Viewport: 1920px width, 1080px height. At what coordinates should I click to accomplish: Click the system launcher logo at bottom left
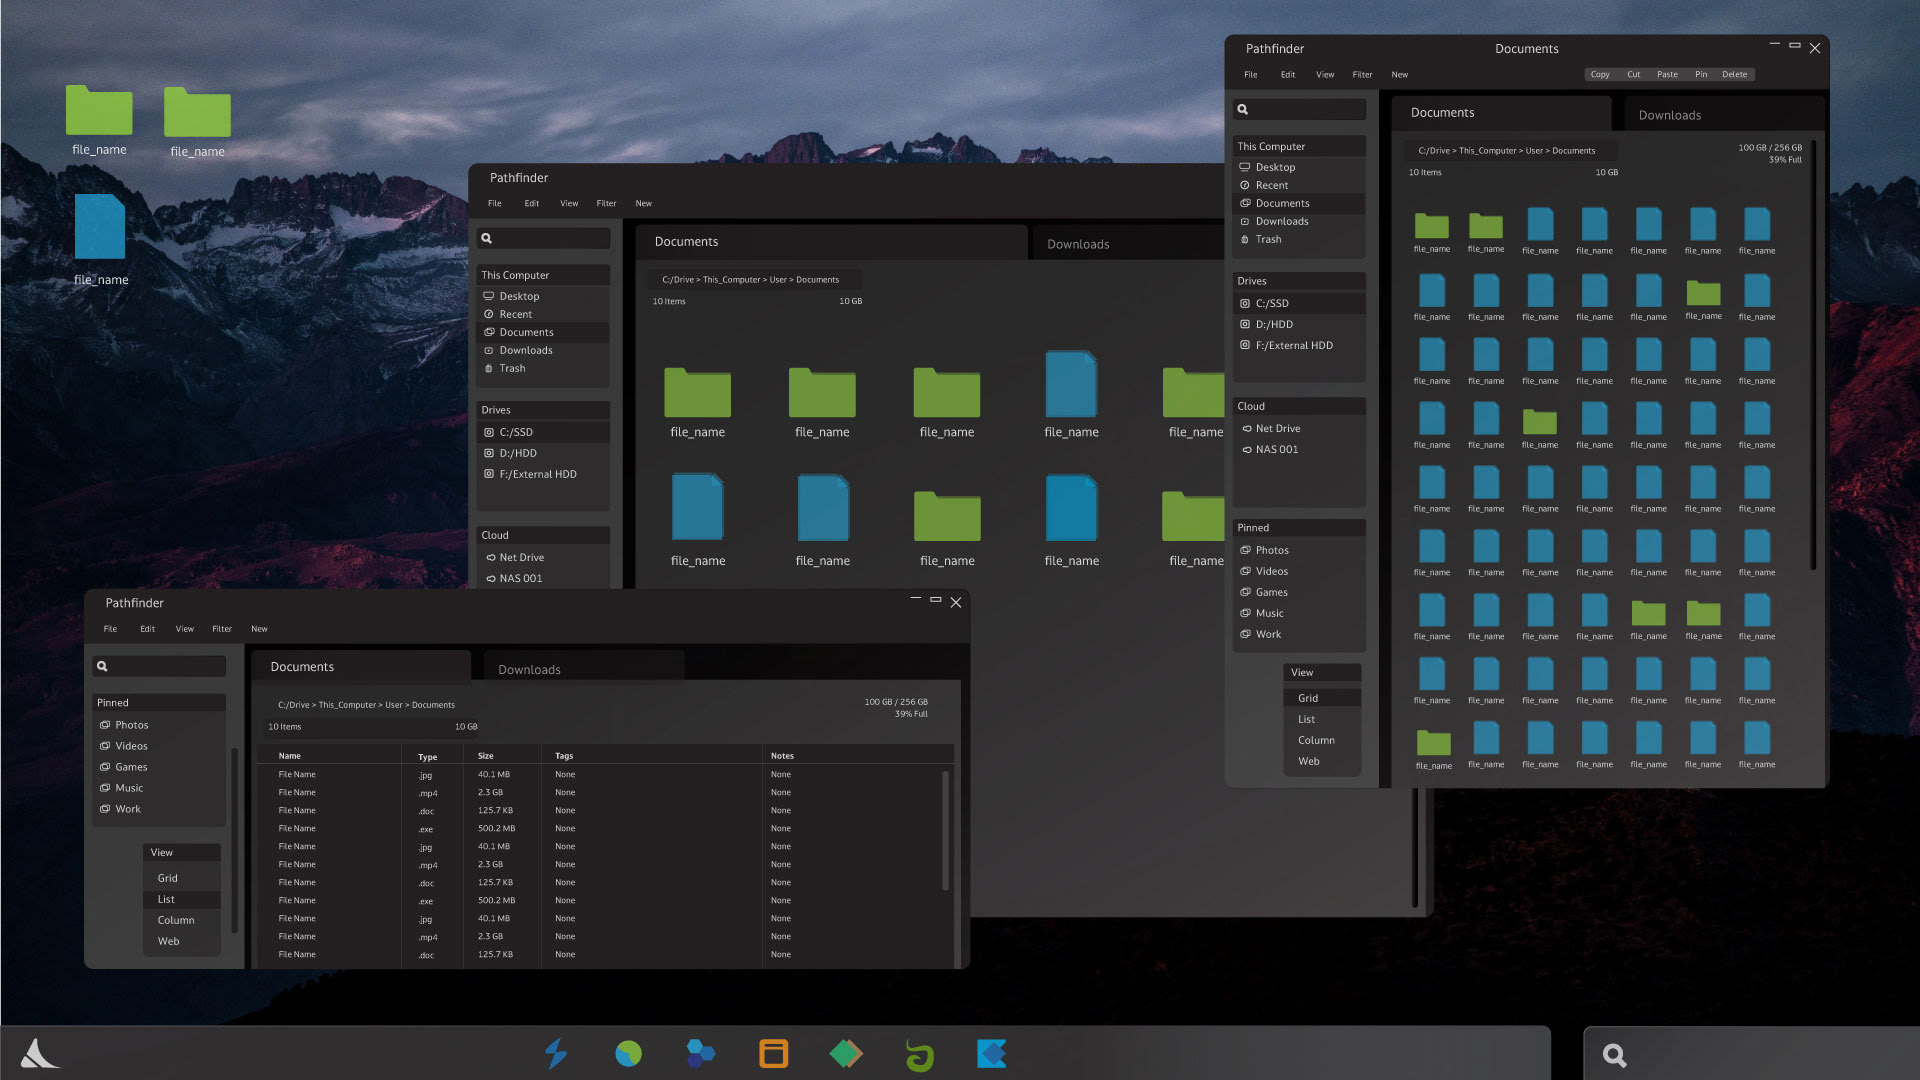coord(40,1053)
